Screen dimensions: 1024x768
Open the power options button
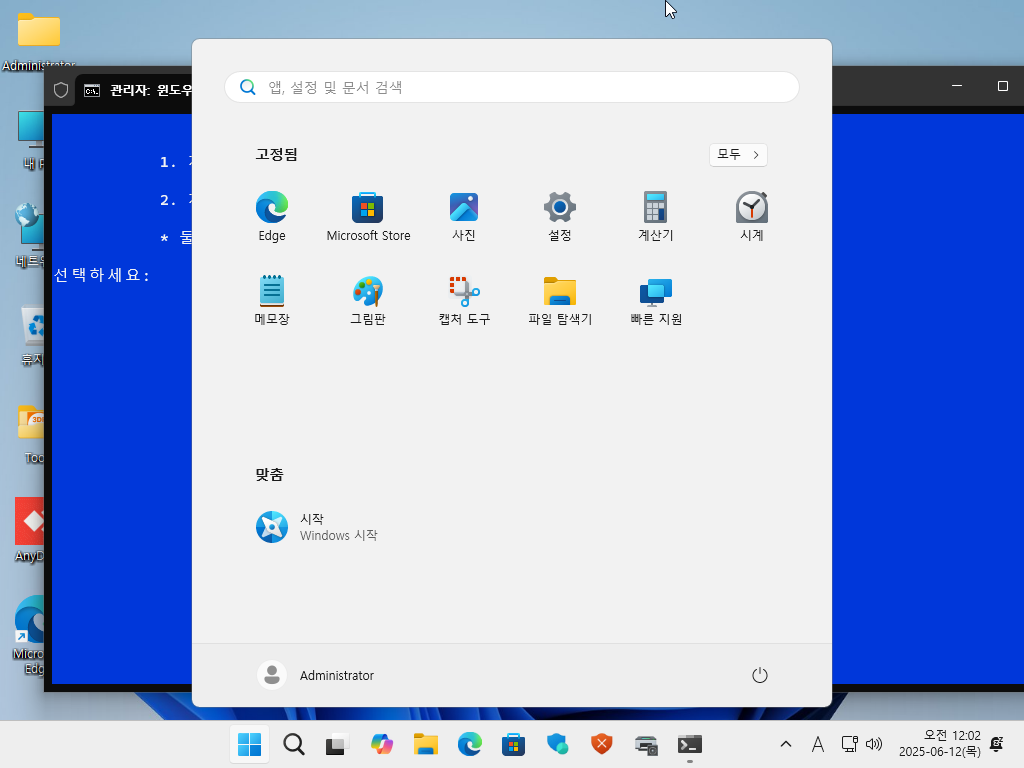pos(760,675)
